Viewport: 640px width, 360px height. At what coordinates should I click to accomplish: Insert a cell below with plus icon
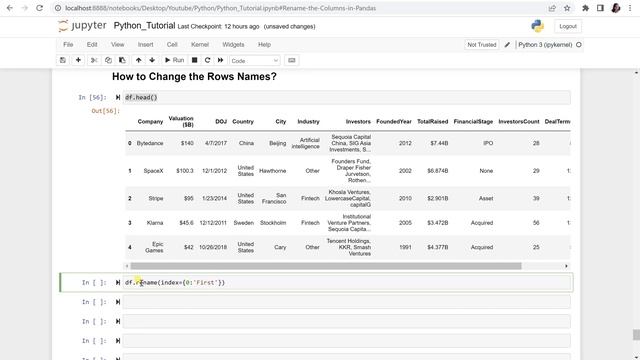[x=78, y=60]
